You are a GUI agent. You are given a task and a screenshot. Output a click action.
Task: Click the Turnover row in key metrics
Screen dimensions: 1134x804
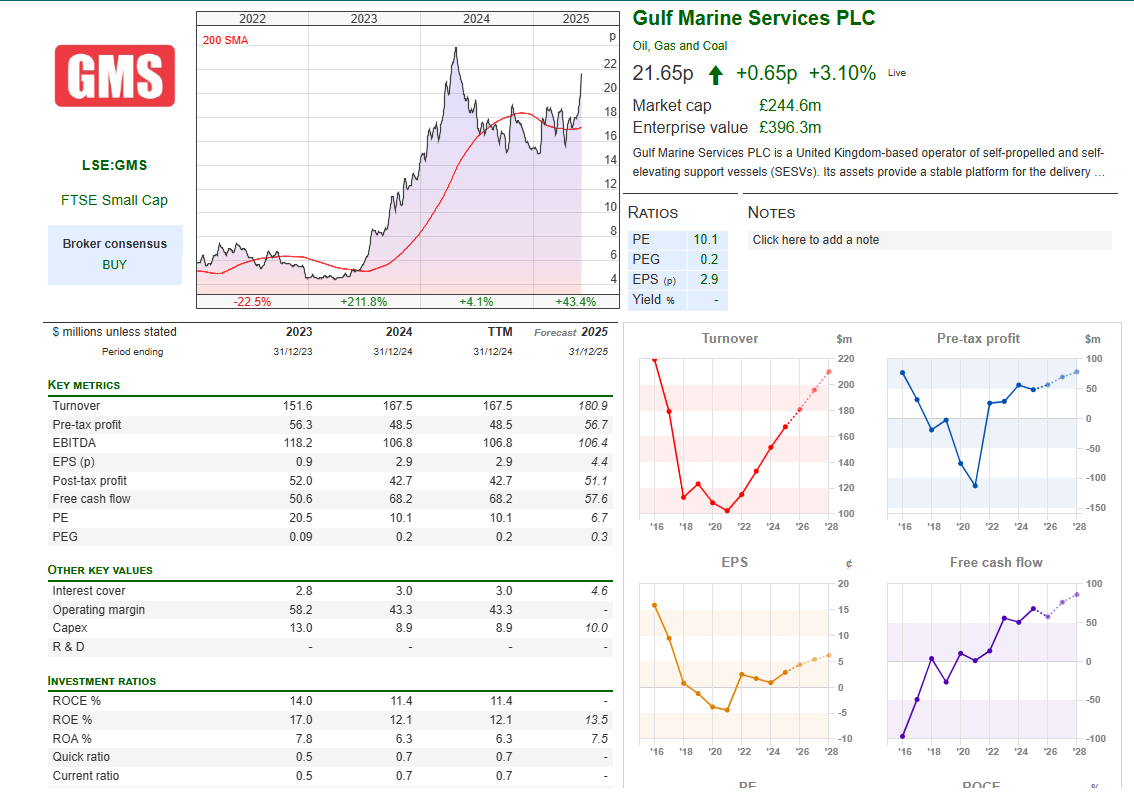(76, 406)
